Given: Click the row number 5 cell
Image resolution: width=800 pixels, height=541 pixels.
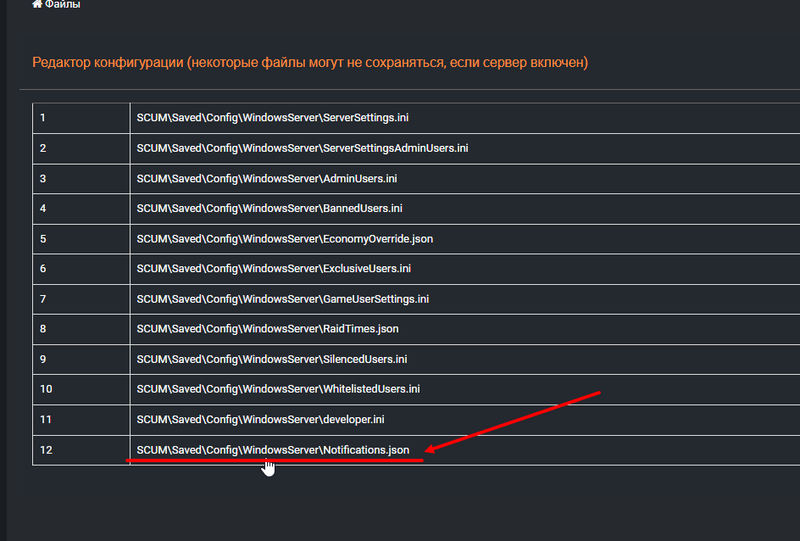Looking at the screenshot, I should [x=80, y=239].
